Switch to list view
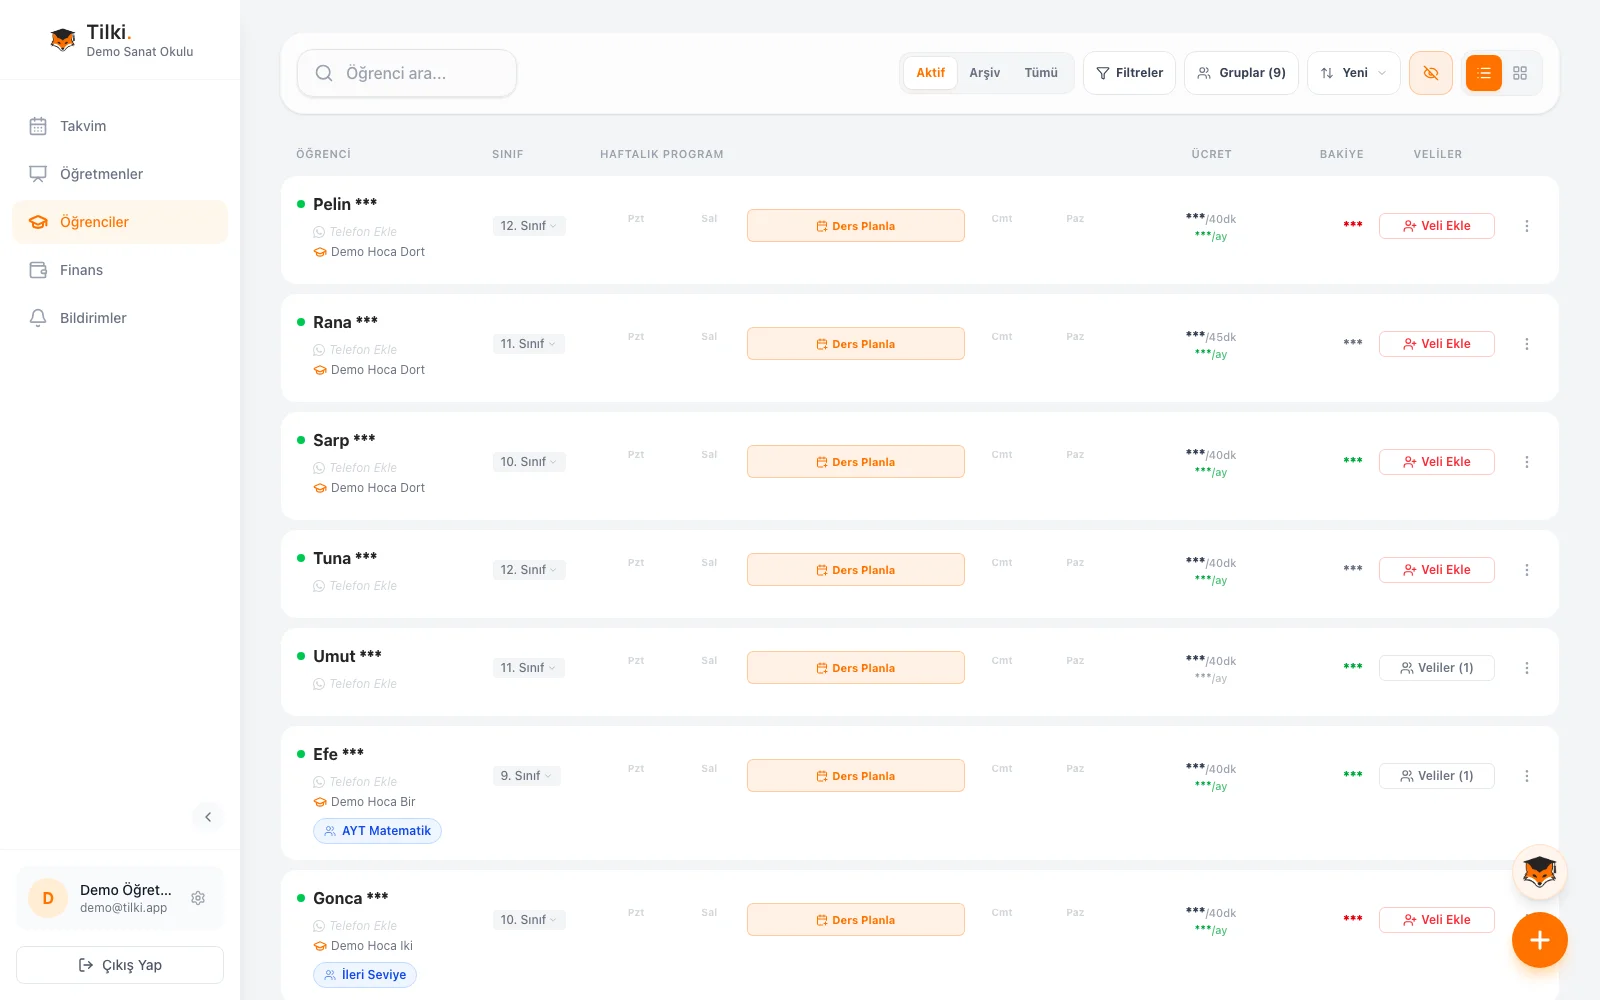 [x=1484, y=73]
